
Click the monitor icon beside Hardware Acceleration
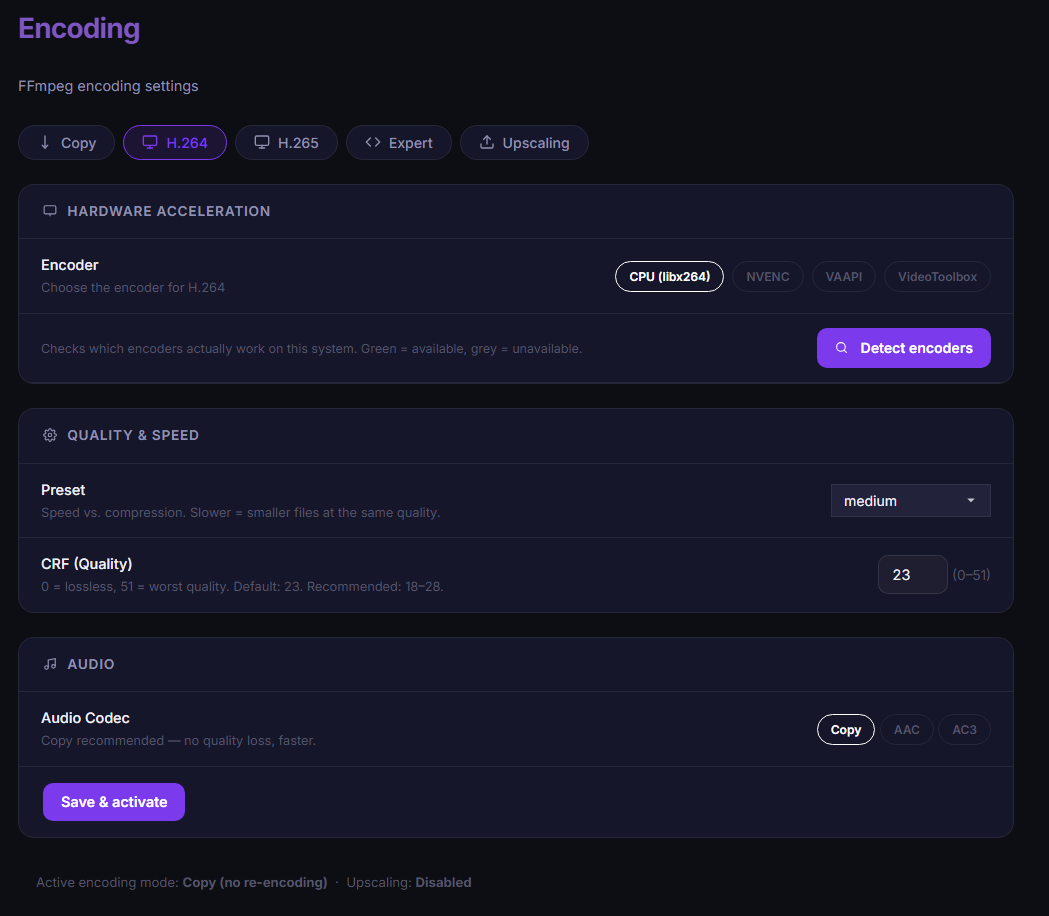(50, 211)
